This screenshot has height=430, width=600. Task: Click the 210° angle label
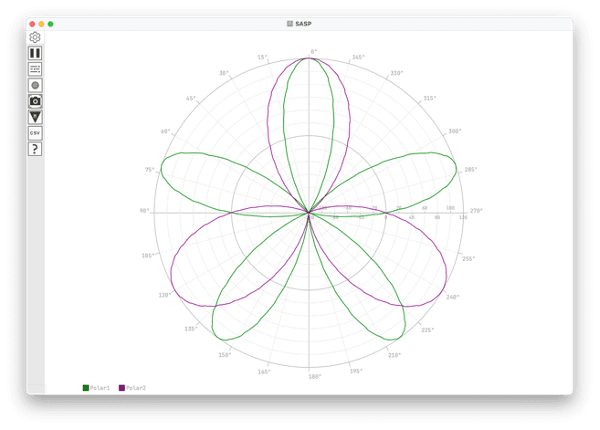pyautogui.click(x=395, y=355)
